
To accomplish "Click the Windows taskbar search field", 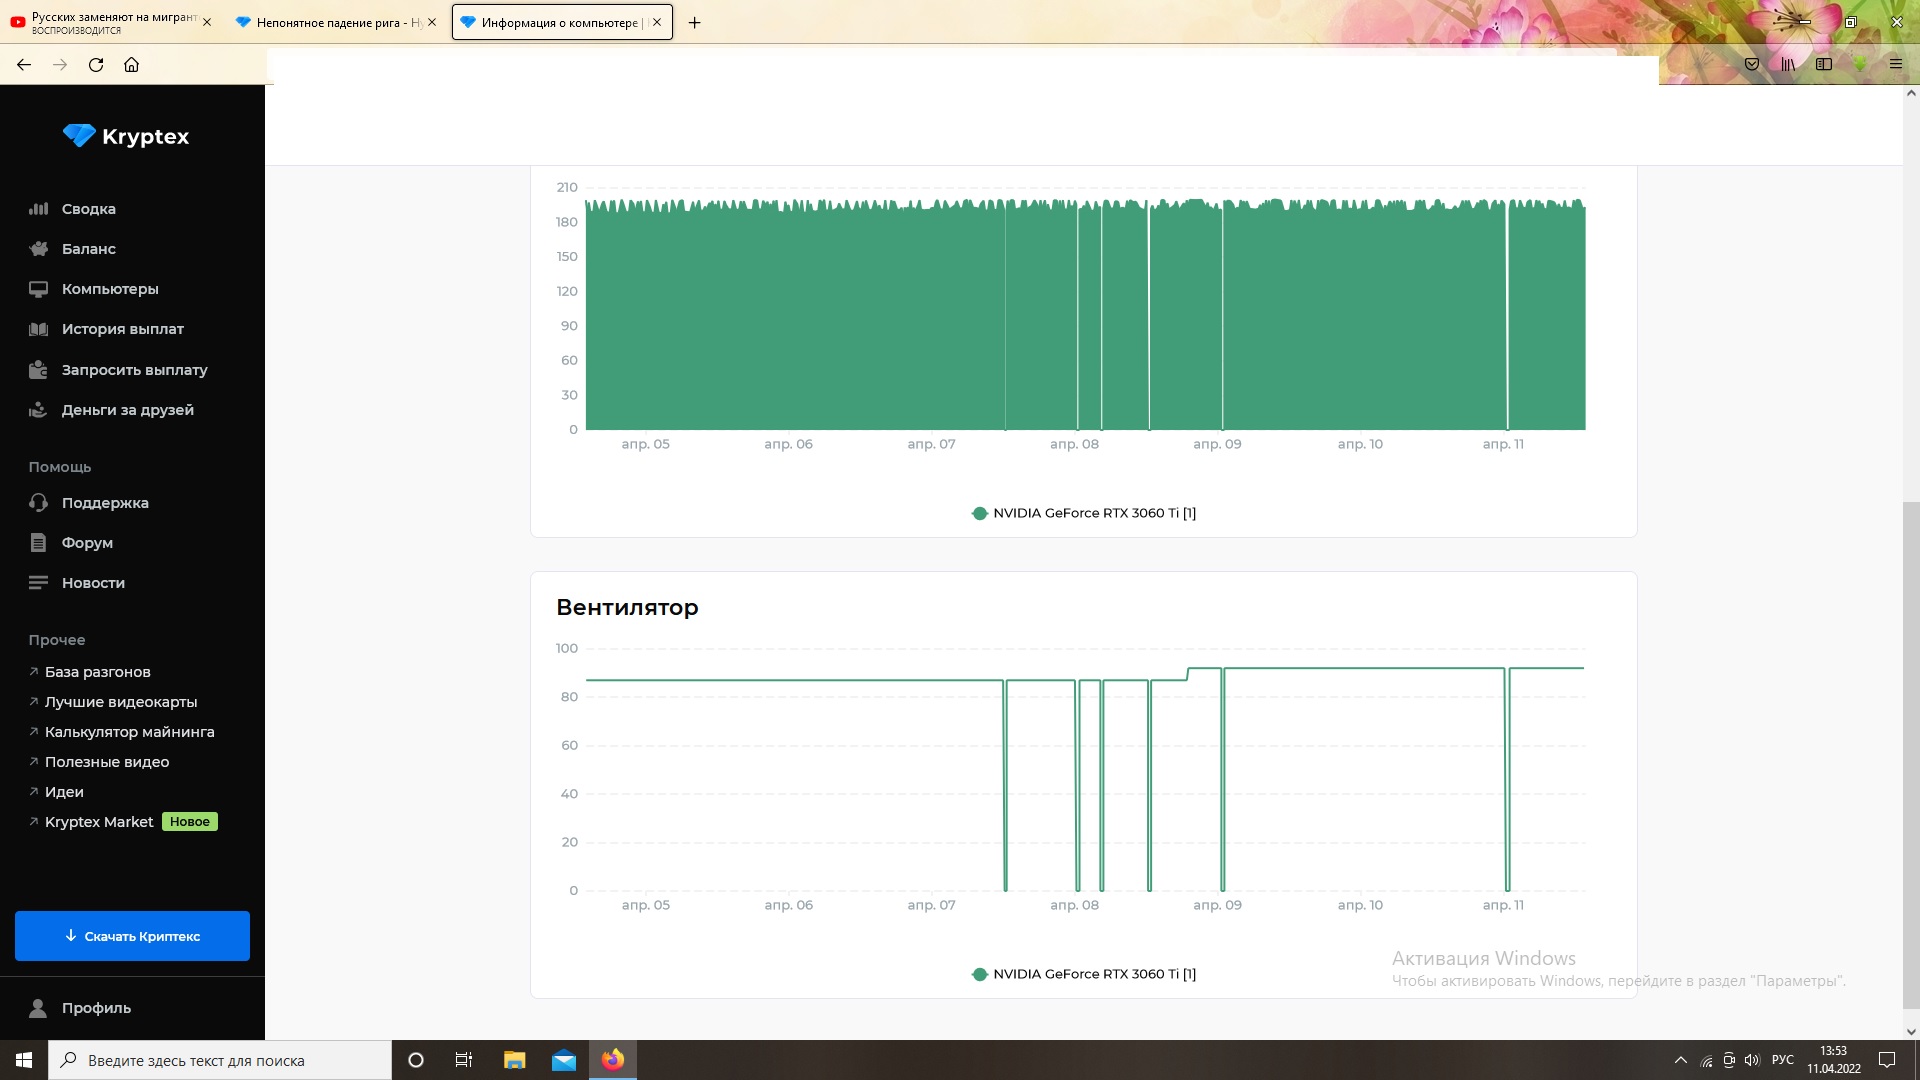I will [x=220, y=1060].
